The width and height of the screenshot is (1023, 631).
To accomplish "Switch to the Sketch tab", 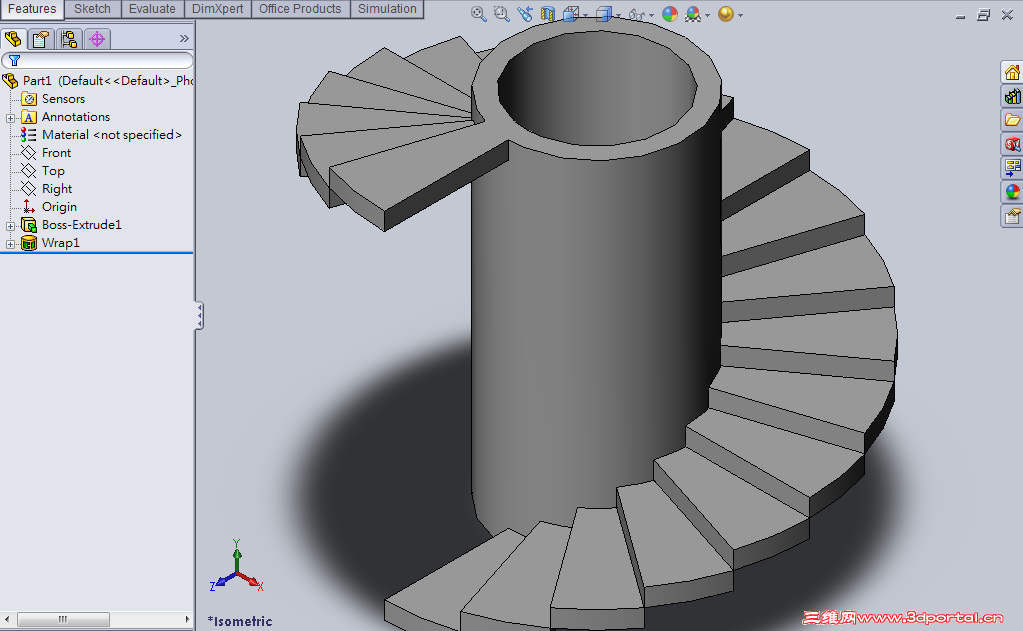I will [93, 9].
